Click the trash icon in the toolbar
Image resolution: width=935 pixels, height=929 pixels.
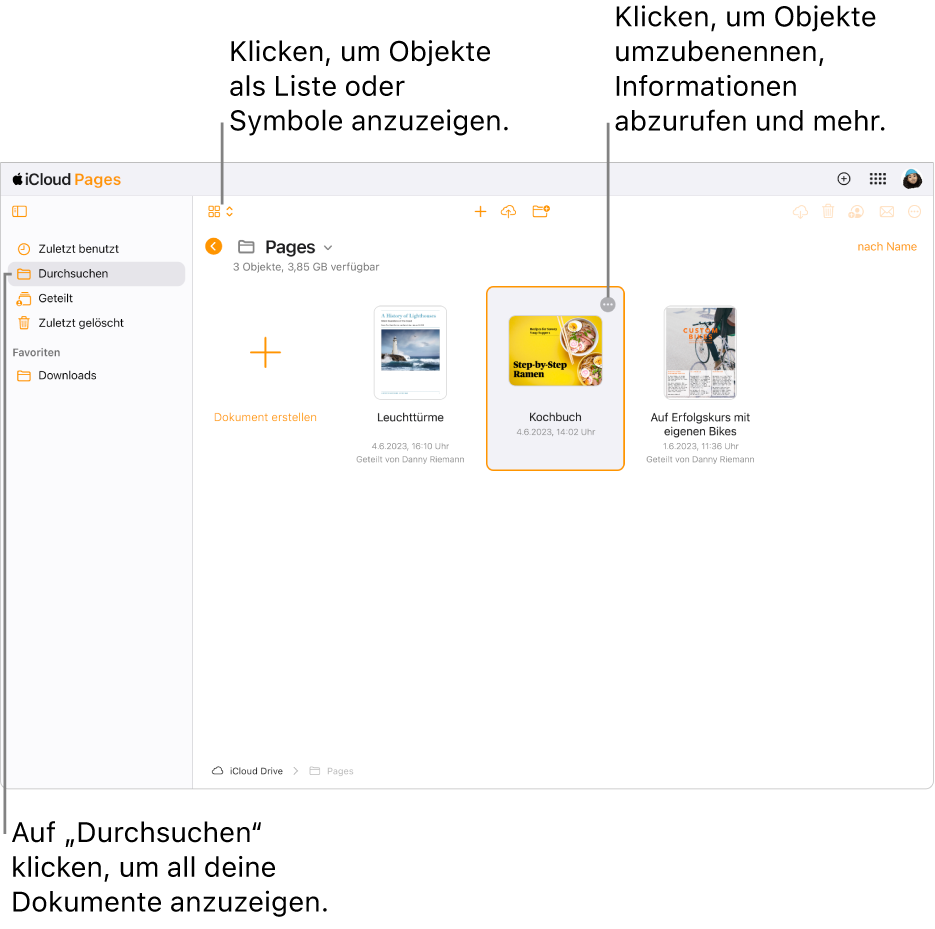[828, 211]
